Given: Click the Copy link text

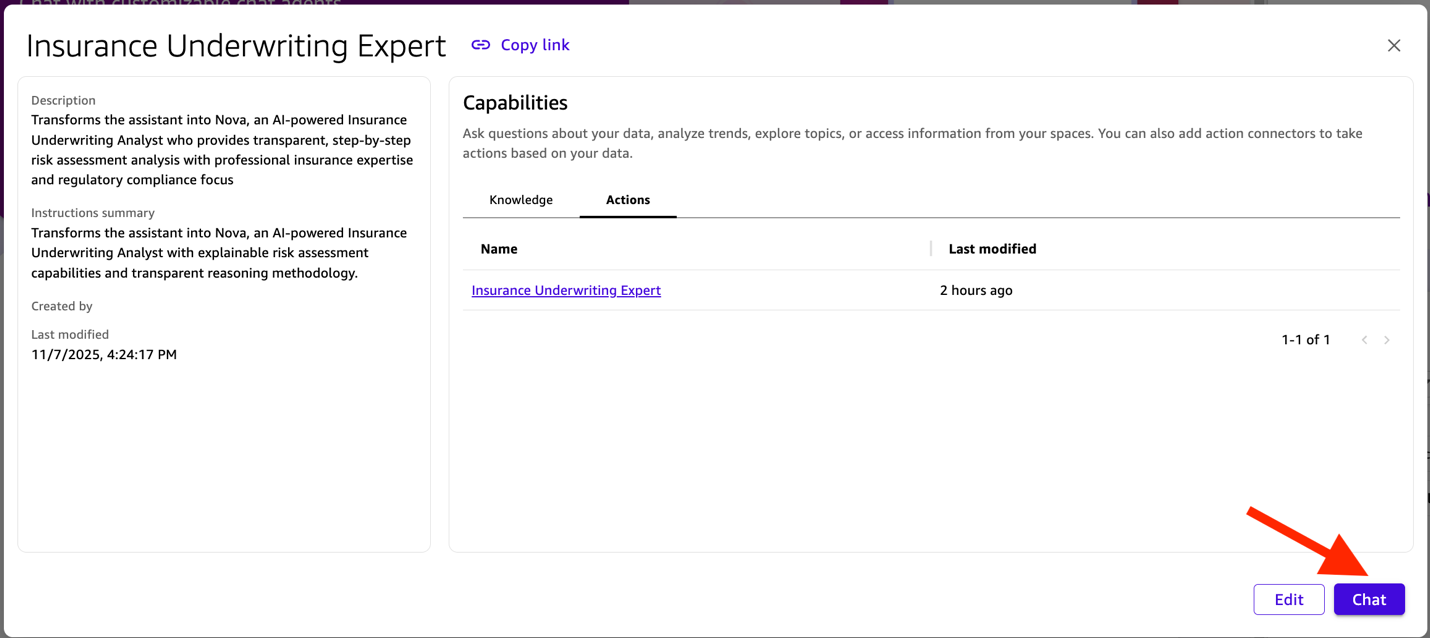Looking at the screenshot, I should pos(535,45).
